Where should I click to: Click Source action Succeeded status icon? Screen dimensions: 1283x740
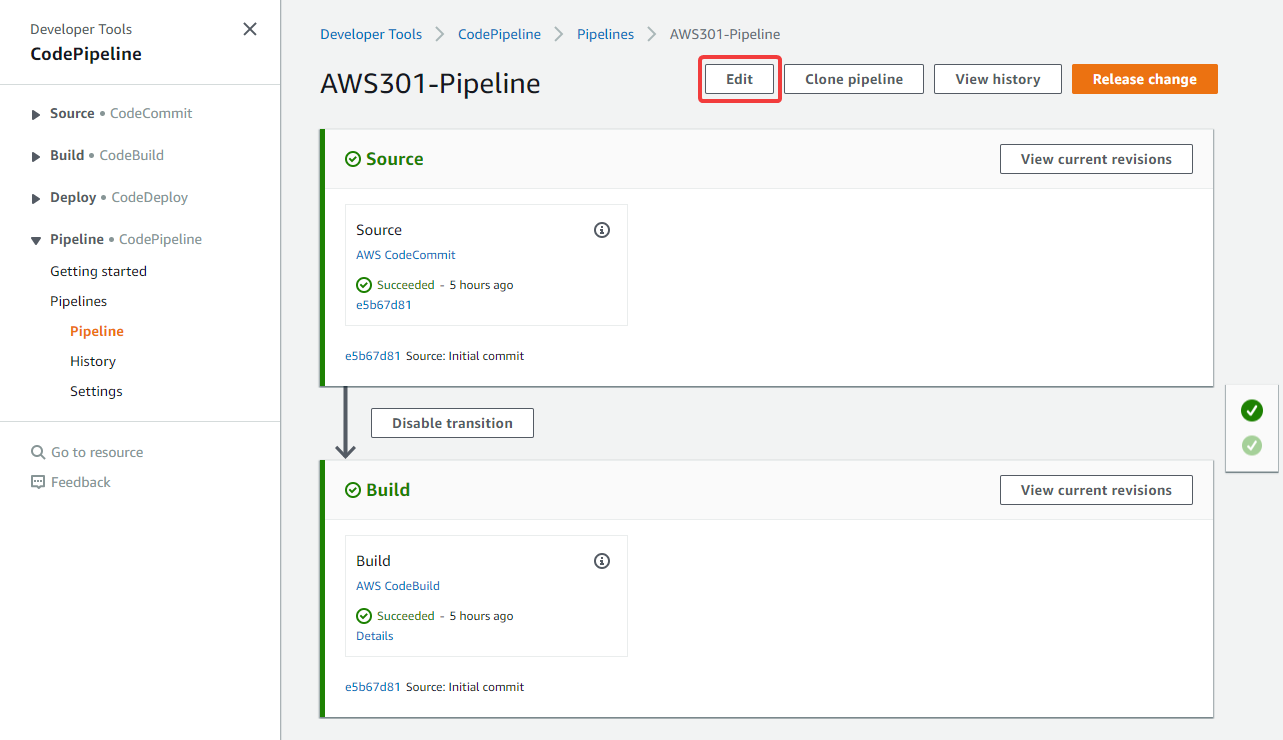pos(364,285)
